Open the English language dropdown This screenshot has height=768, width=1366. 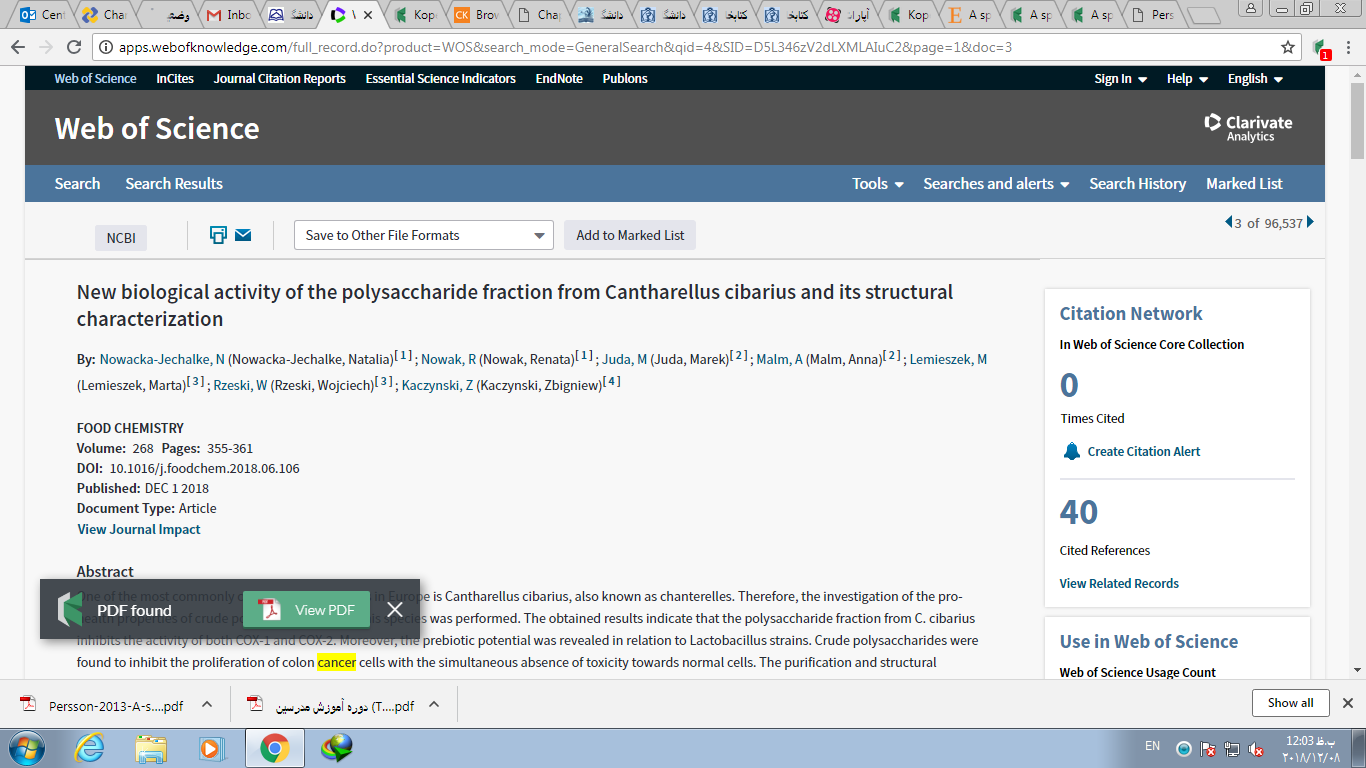[x=1255, y=79]
